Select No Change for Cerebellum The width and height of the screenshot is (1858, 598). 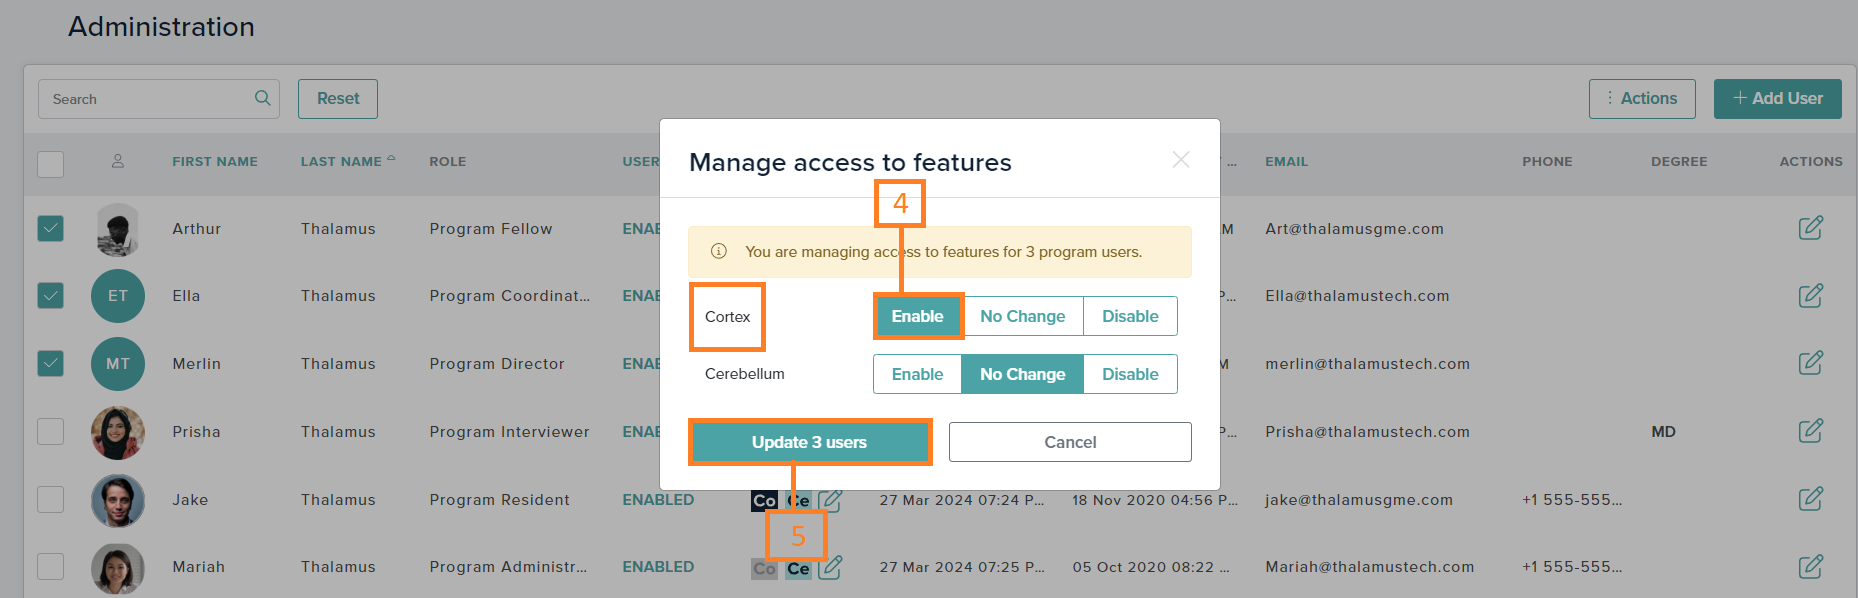click(x=1022, y=374)
